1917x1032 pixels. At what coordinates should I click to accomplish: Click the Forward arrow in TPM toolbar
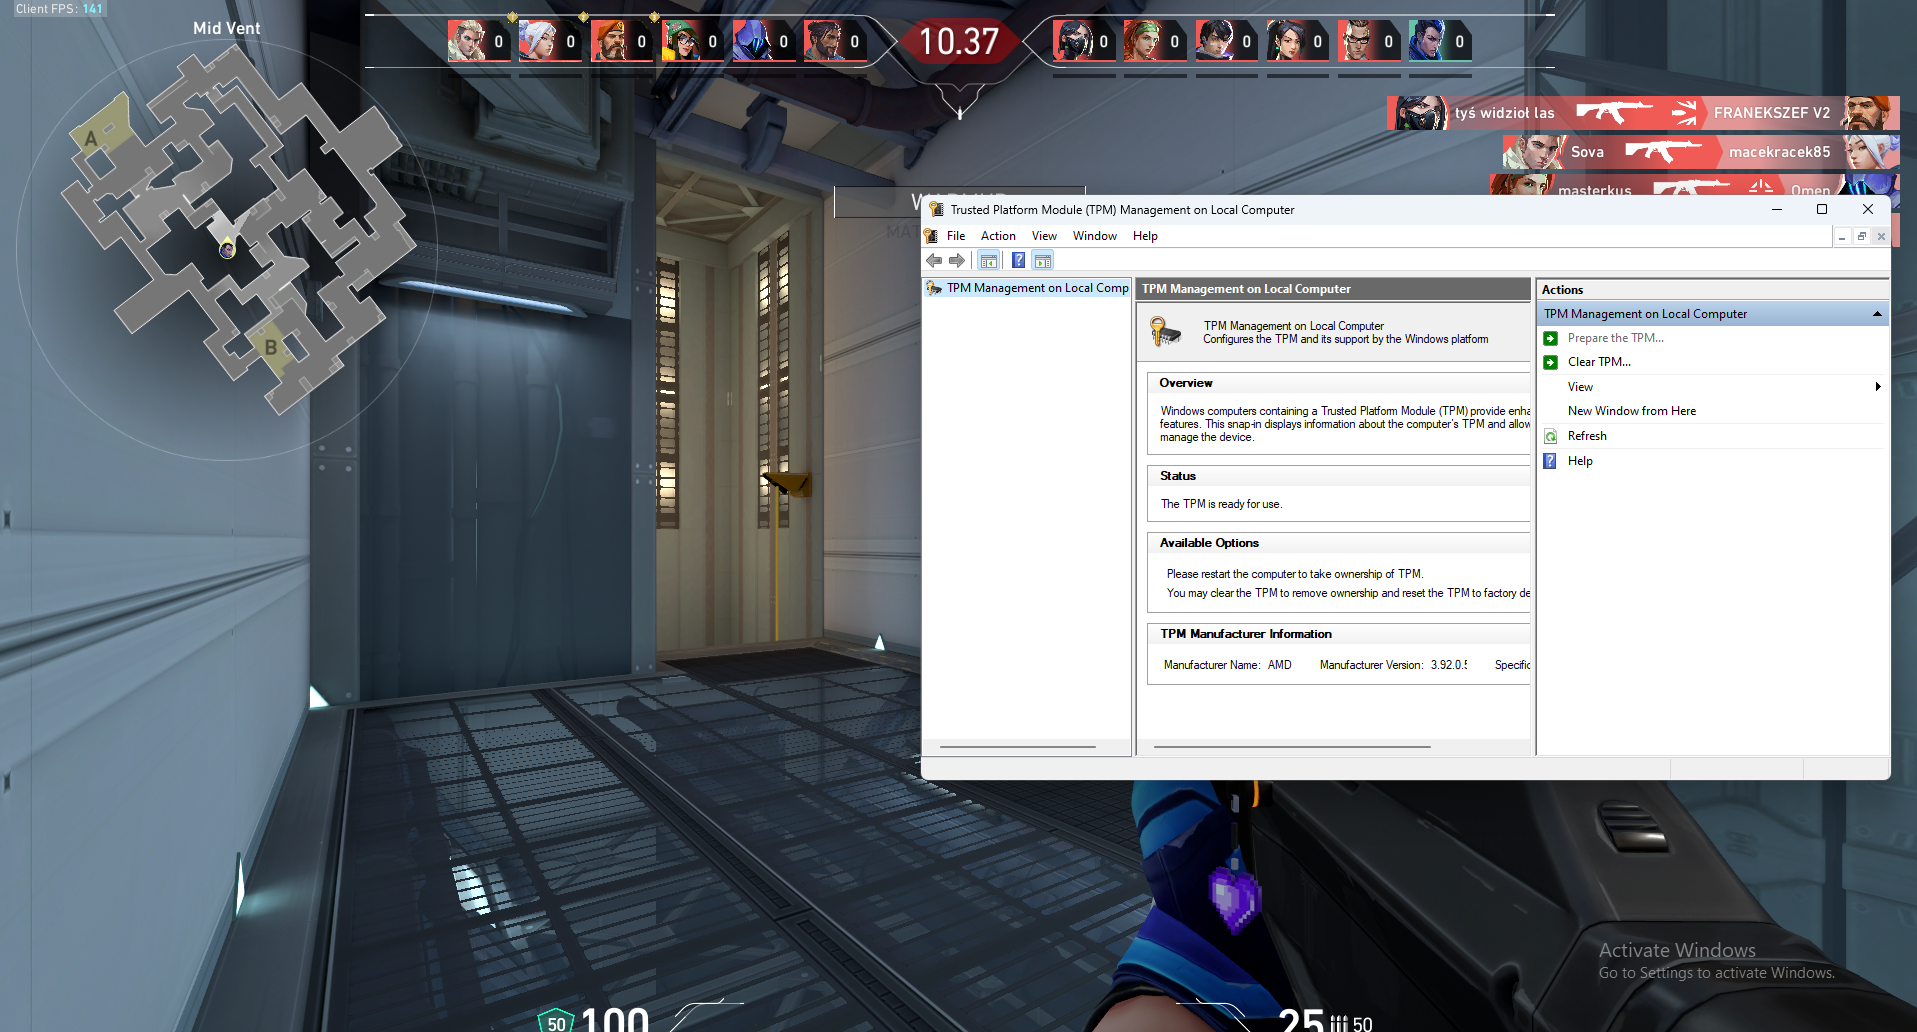(957, 261)
